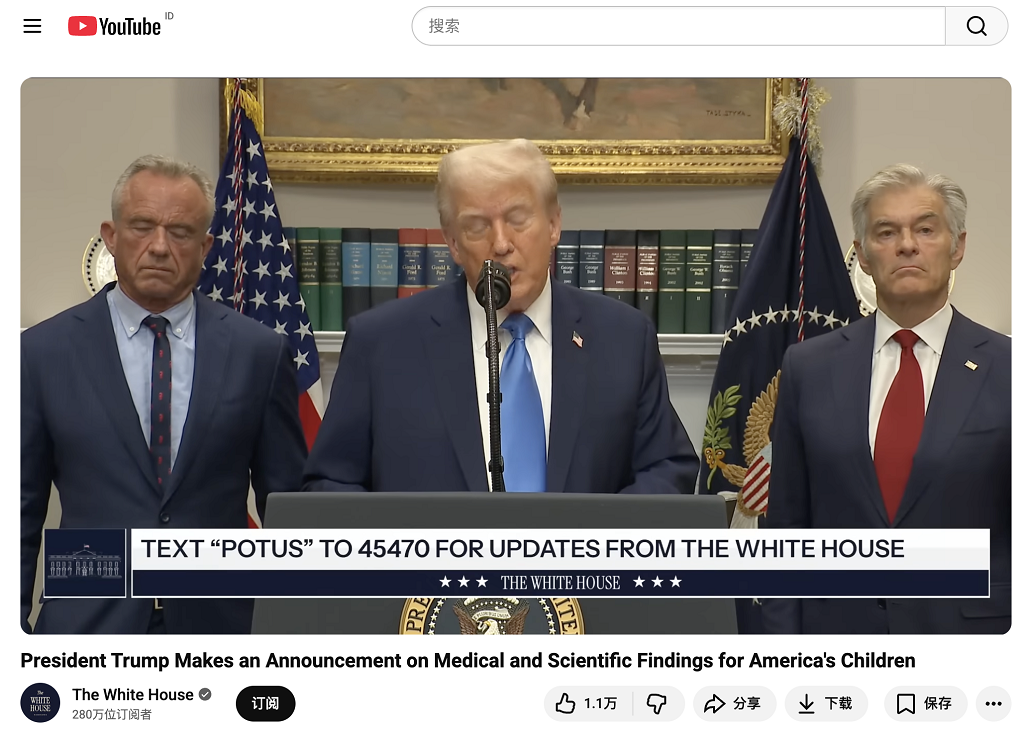Click the search magnifier button
The image size is (1024, 735).
coord(976,26)
